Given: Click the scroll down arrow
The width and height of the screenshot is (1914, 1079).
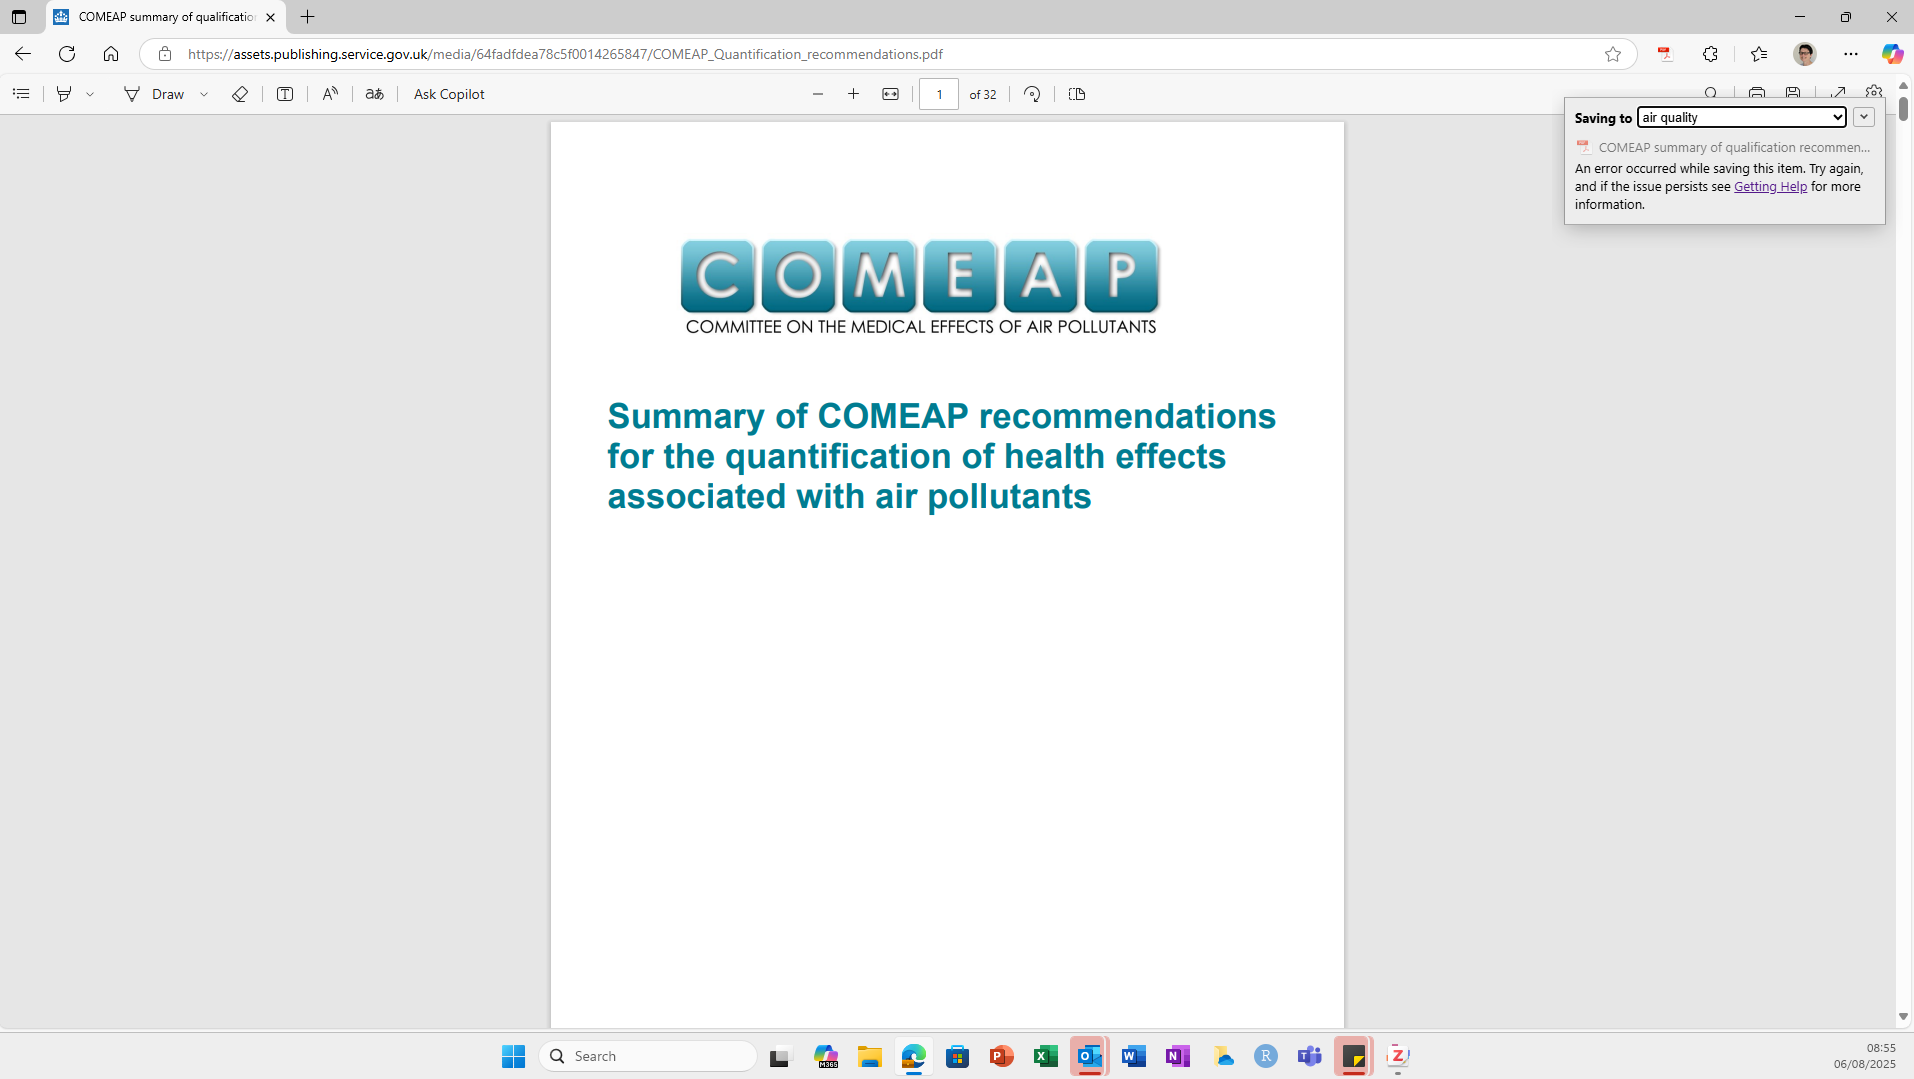Looking at the screenshot, I should 1903,1016.
